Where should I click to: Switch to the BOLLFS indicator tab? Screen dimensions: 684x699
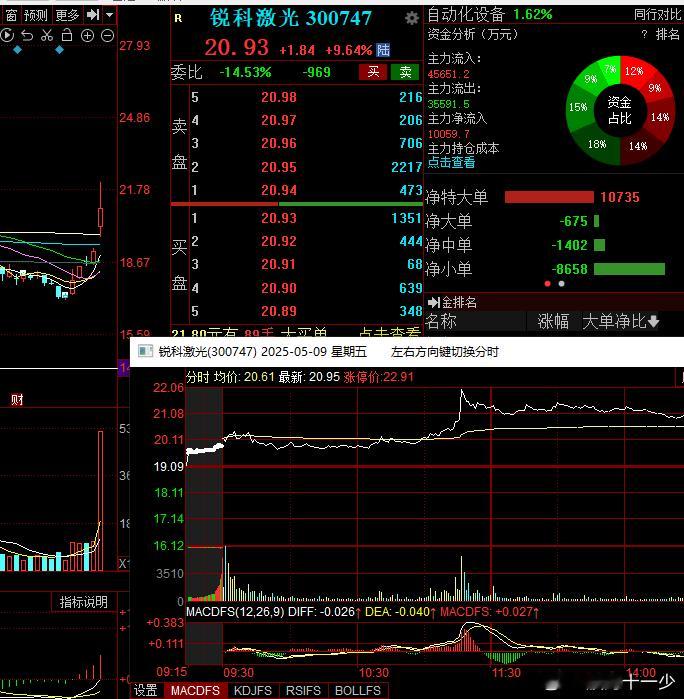[358, 690]
